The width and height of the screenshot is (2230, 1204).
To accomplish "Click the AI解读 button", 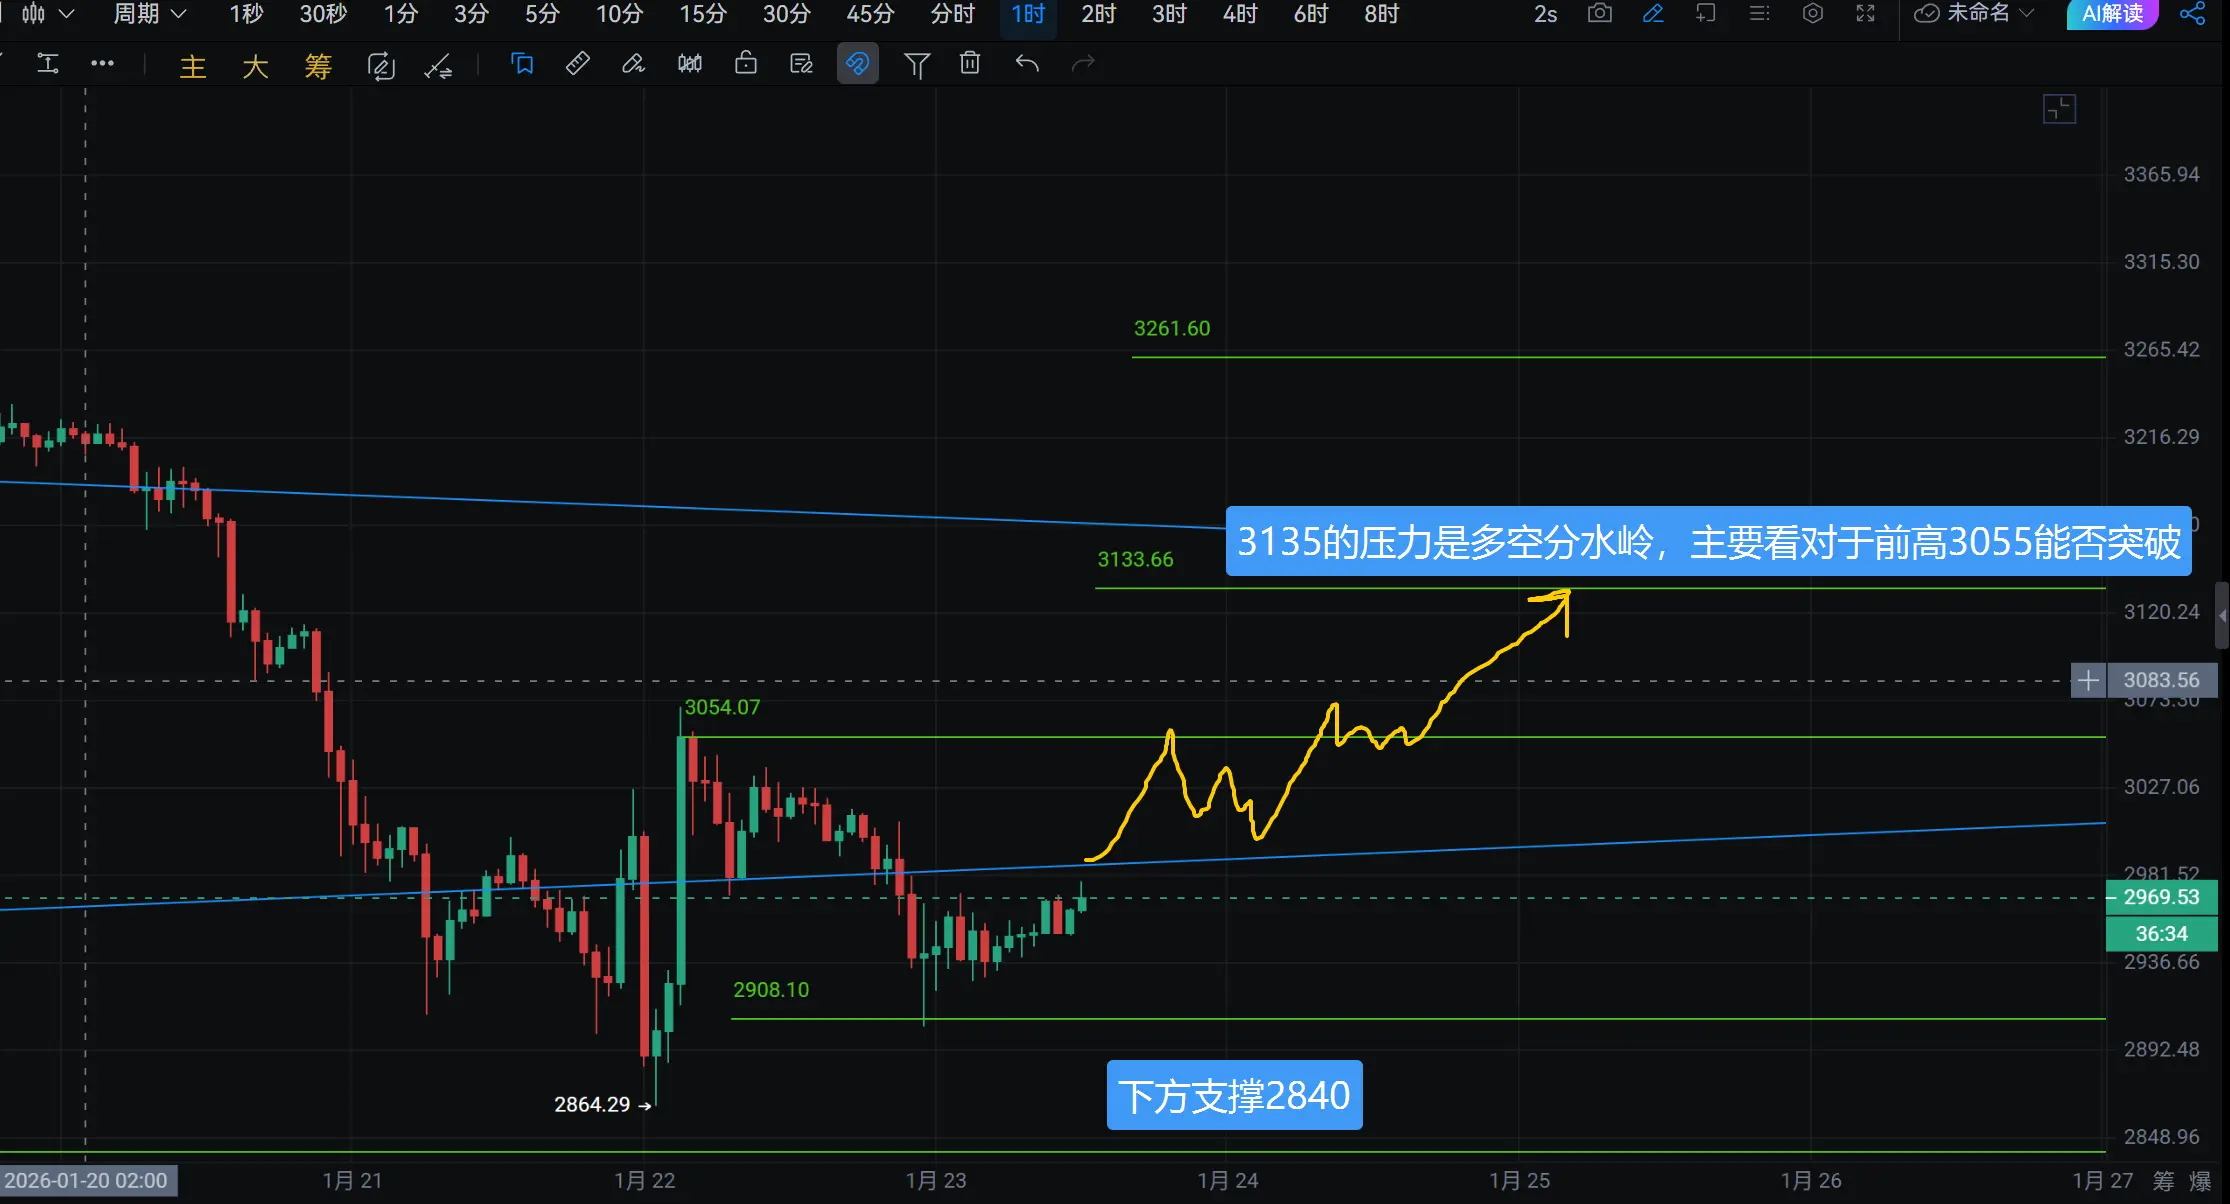I will point(2112,14).
